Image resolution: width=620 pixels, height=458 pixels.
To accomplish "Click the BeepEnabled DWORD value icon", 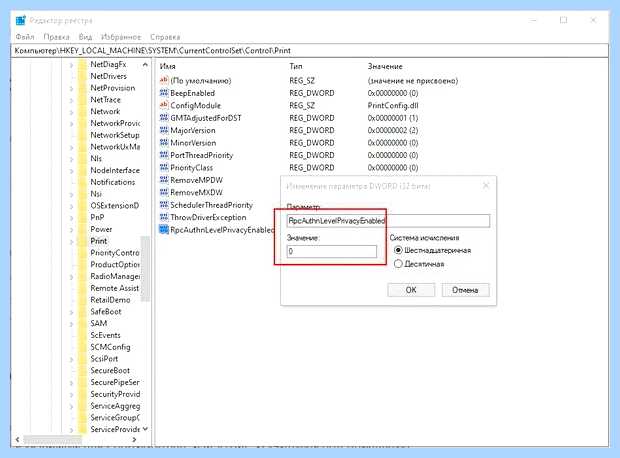I will click(164, 93).
